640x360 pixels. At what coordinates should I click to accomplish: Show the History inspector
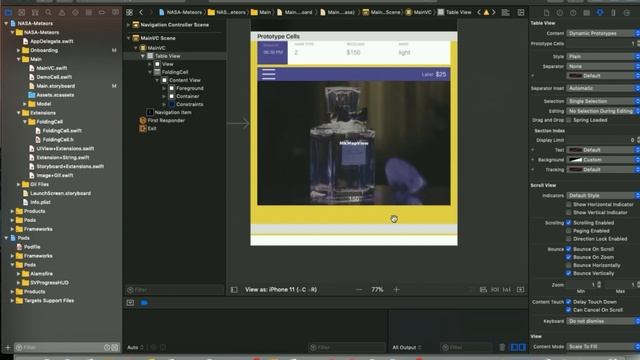pos(560,13)
